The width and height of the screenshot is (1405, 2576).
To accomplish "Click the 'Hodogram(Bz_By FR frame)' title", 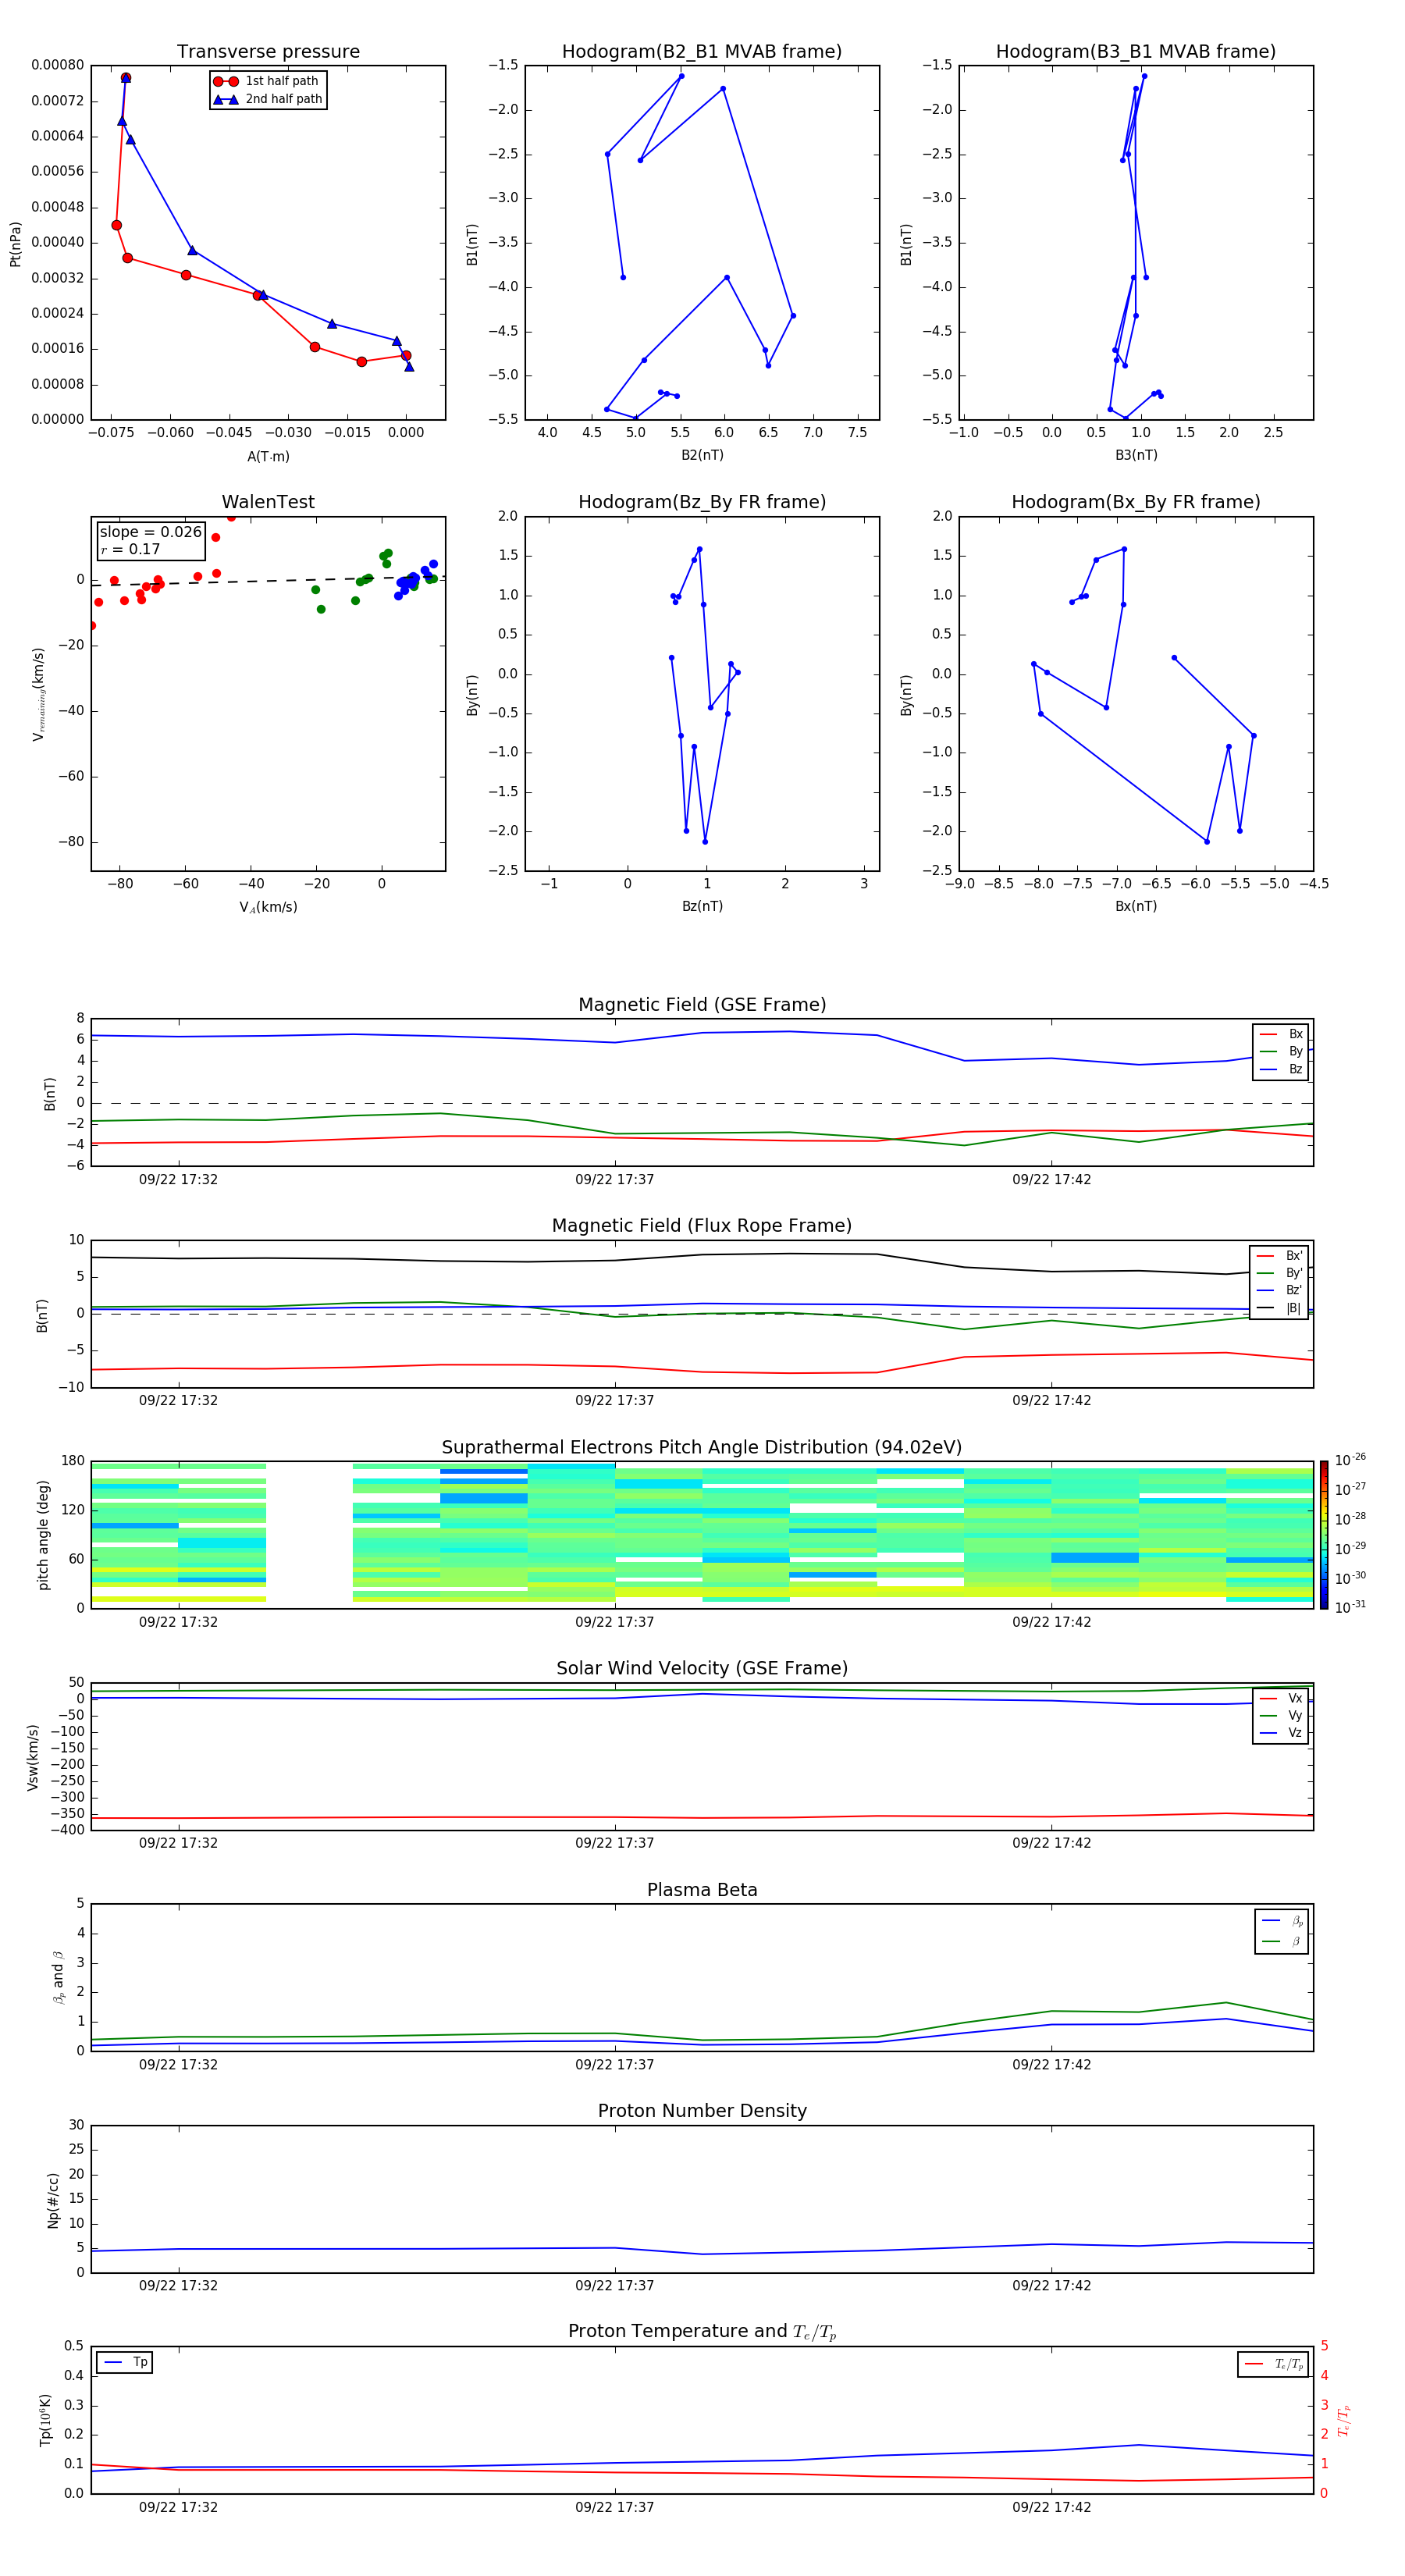I will click(x=702, y=502).
